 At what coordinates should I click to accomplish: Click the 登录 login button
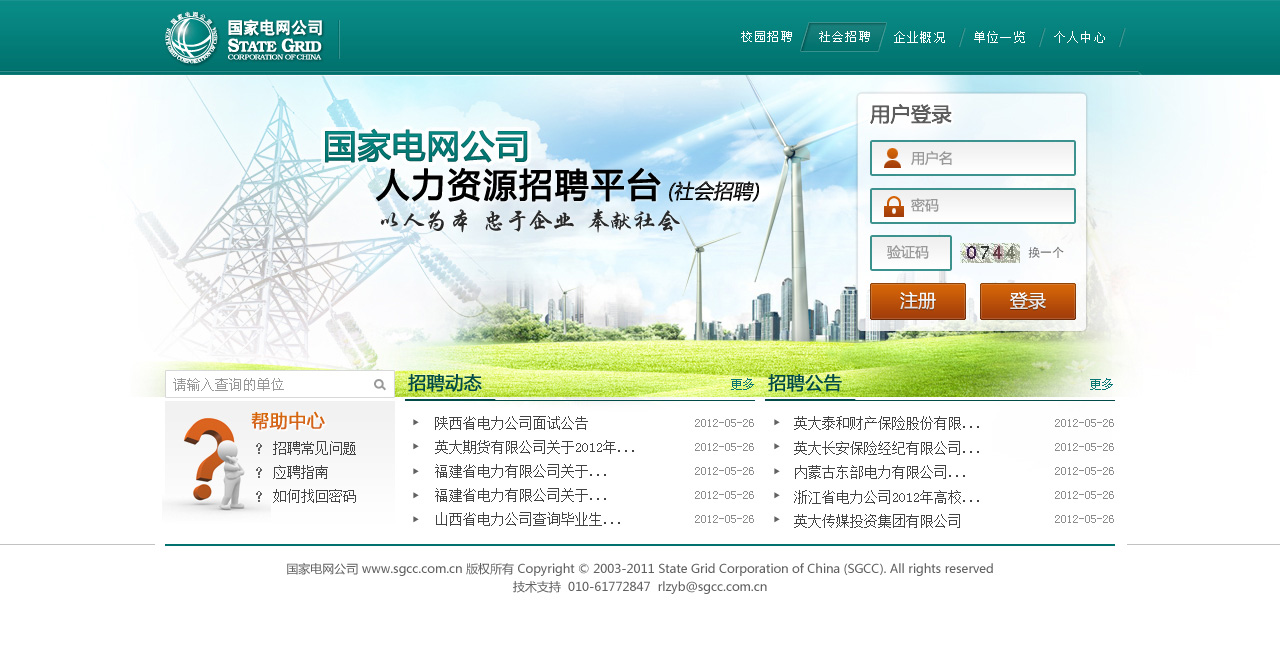1028,301
